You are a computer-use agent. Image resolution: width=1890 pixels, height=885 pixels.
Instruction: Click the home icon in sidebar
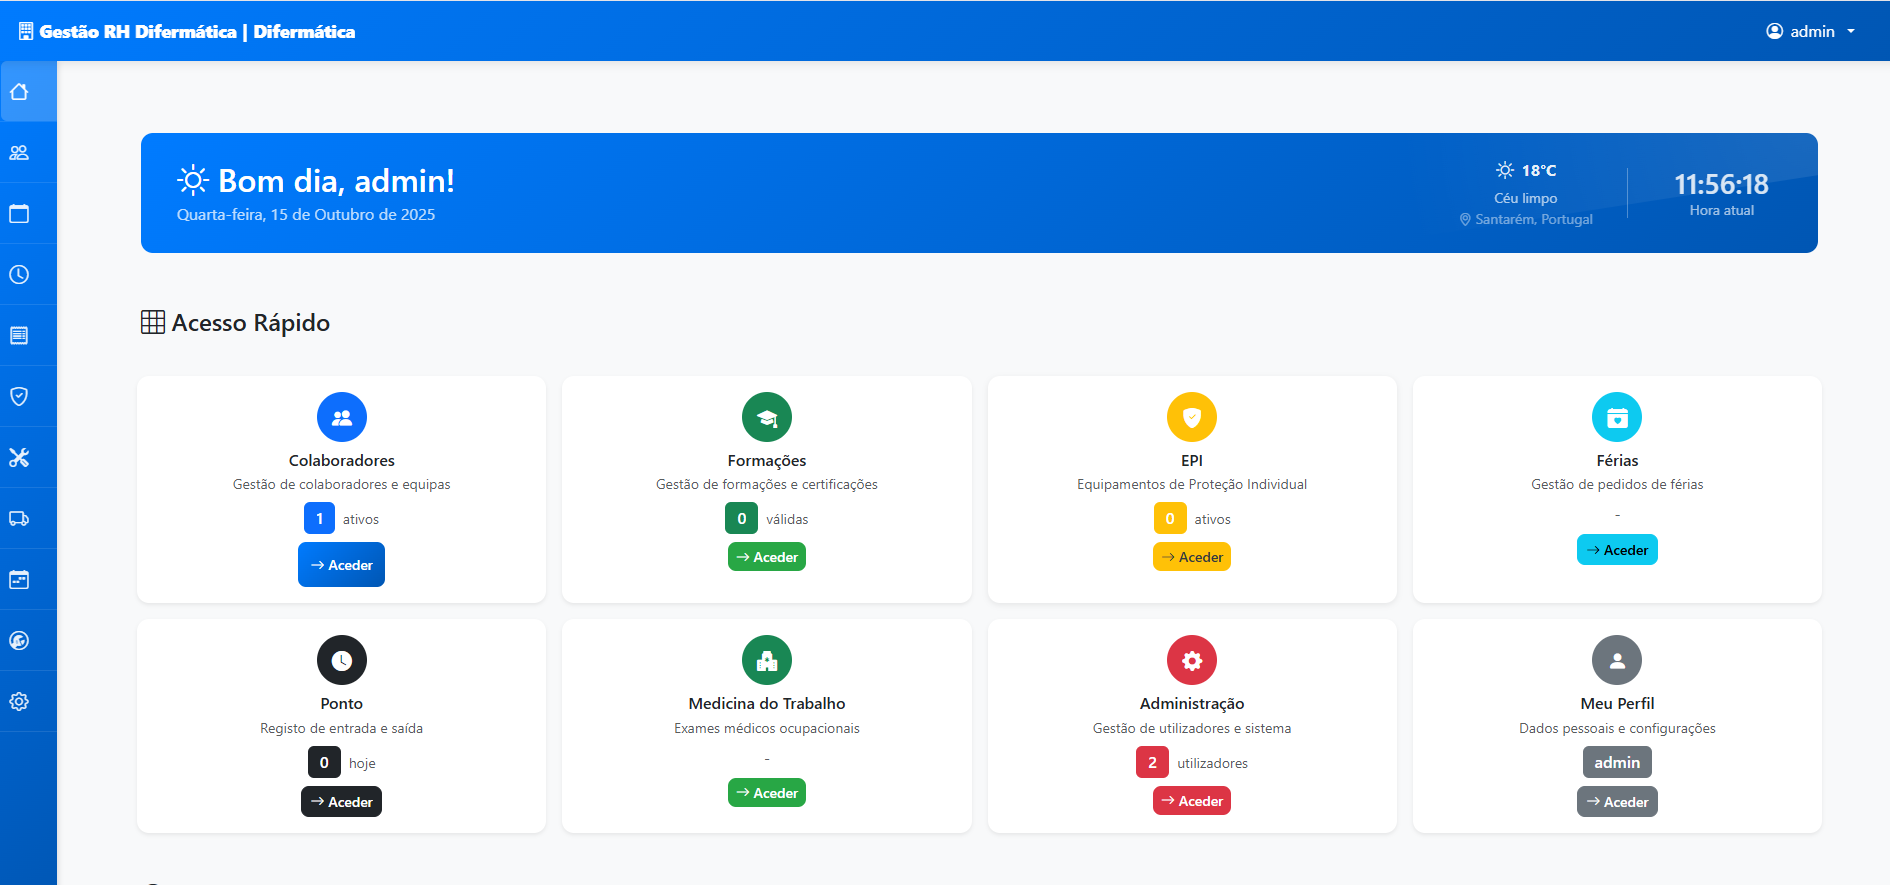tap(19, 92)
